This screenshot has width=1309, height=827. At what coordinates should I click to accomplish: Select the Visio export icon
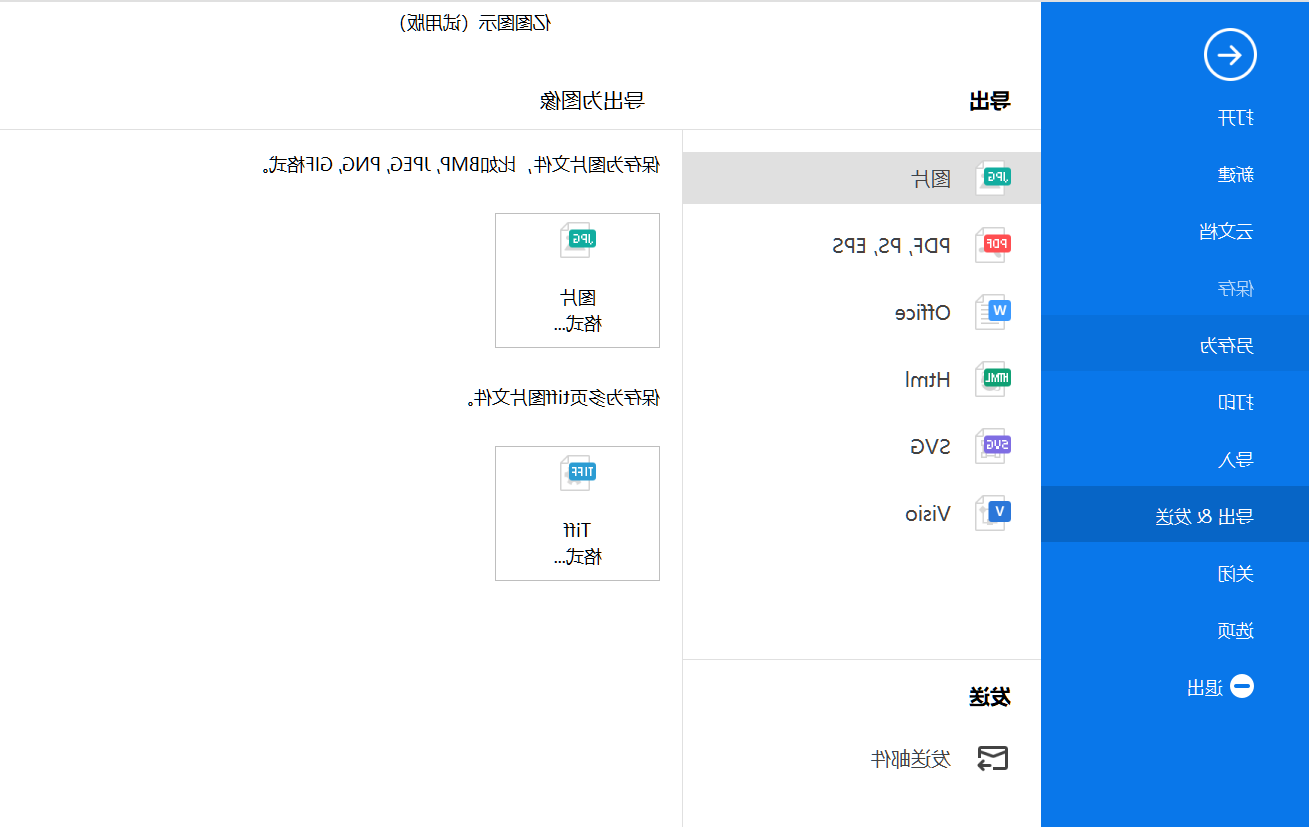point(993,513)
